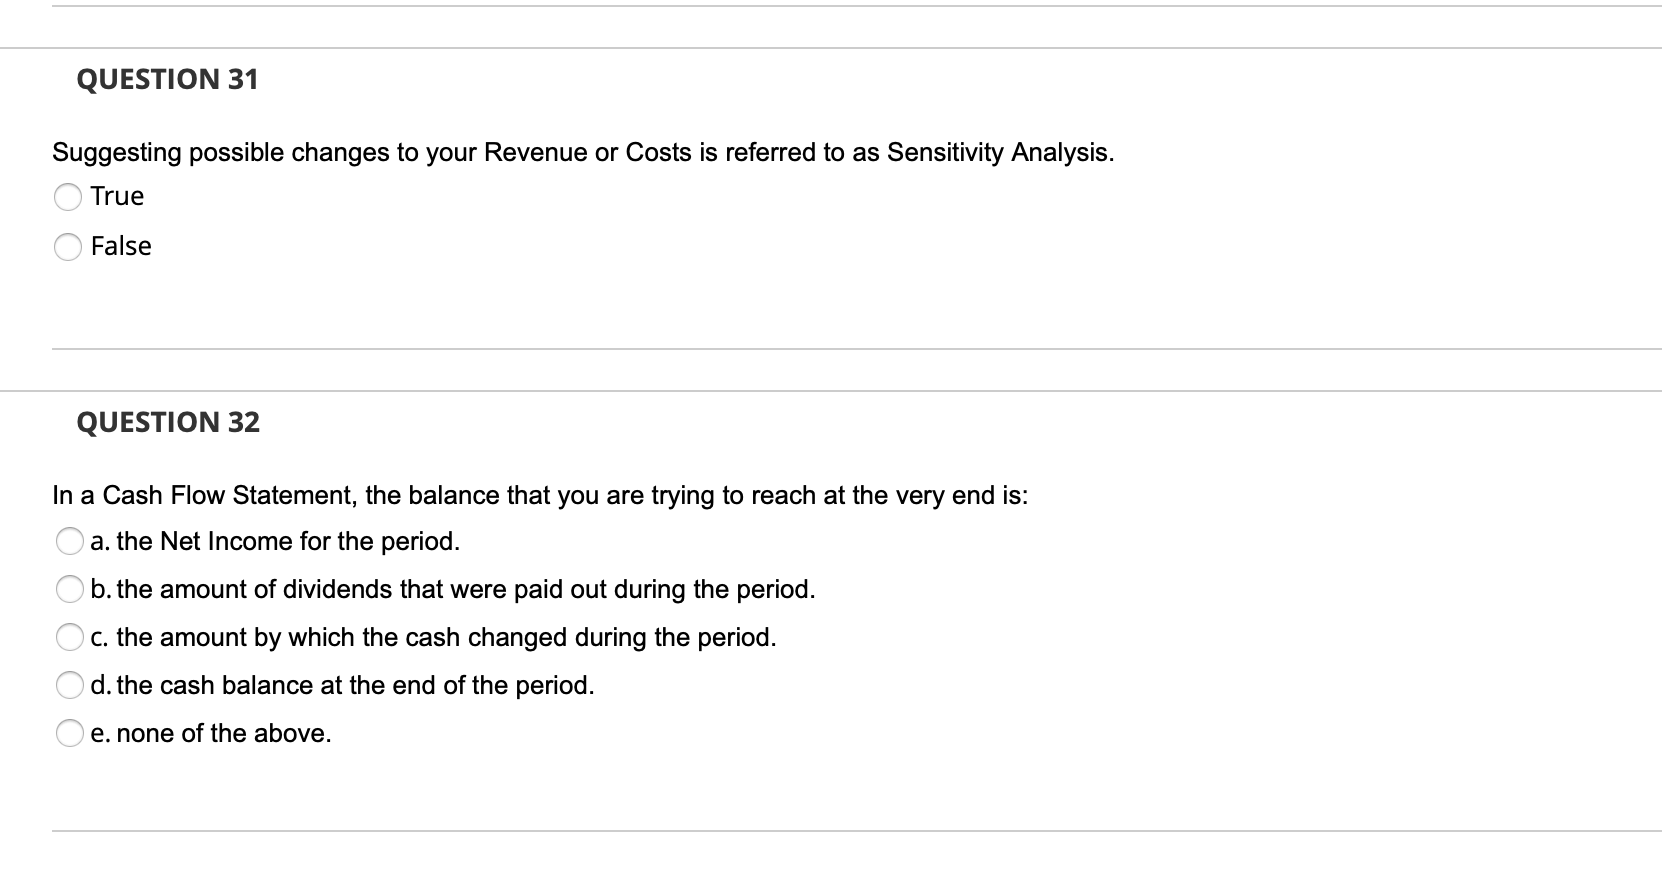Click the QUESTION 31 heading

[169, 79]
